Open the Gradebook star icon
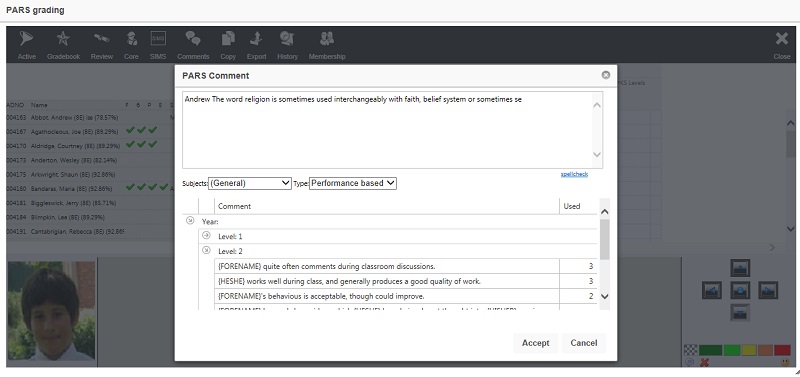 (x=63, y=44)
